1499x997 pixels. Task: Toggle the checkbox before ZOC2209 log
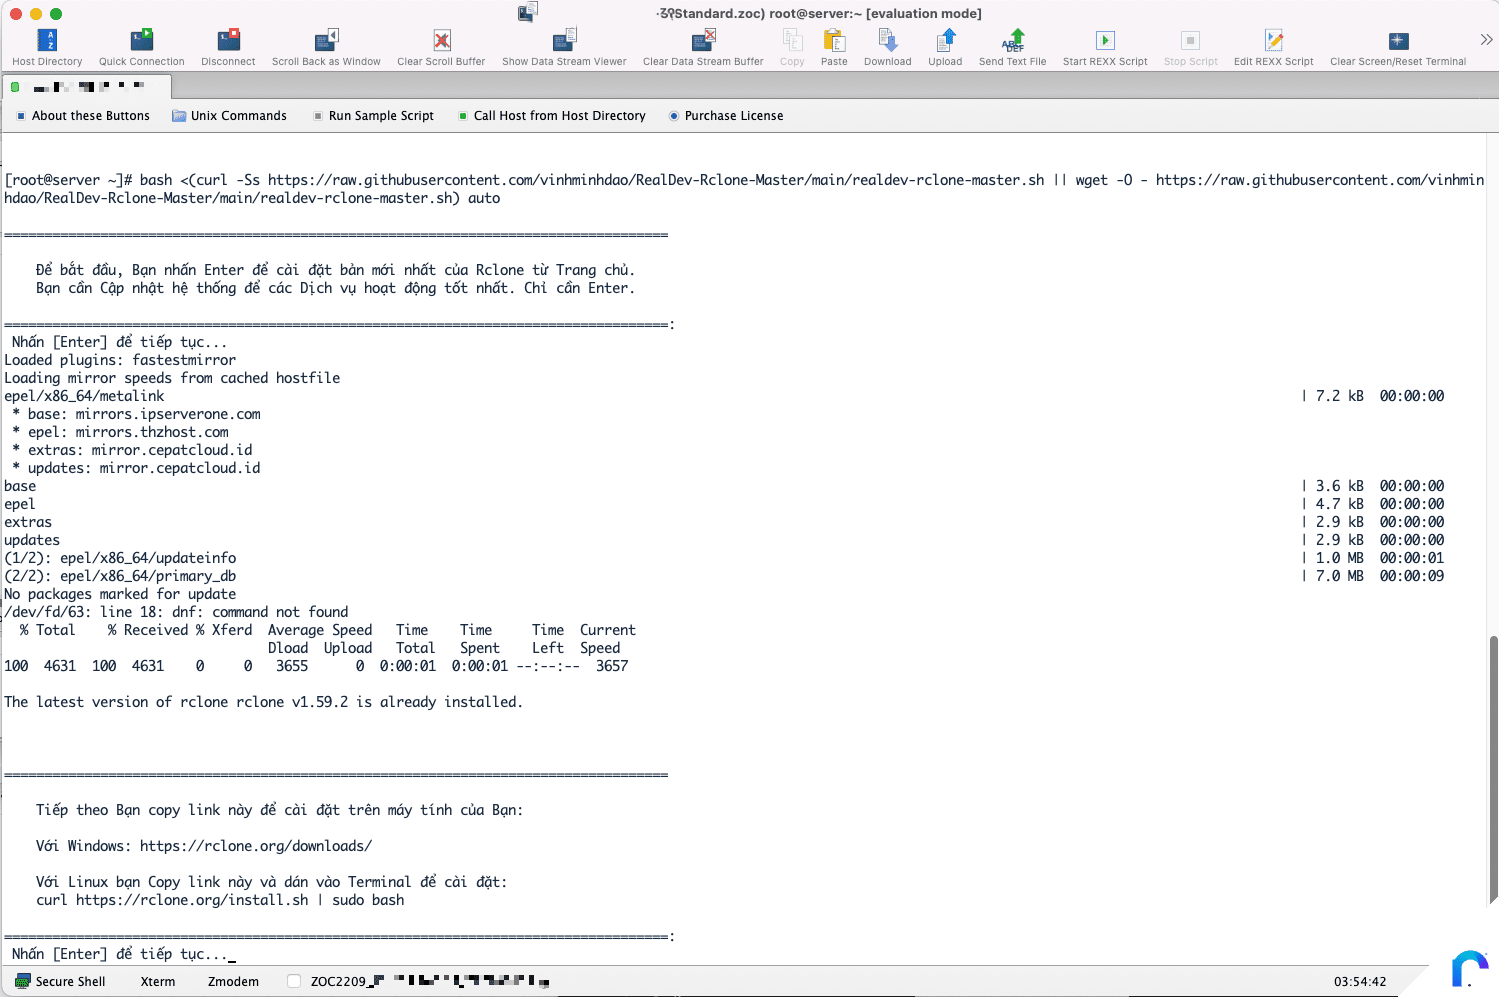point(294,982)
